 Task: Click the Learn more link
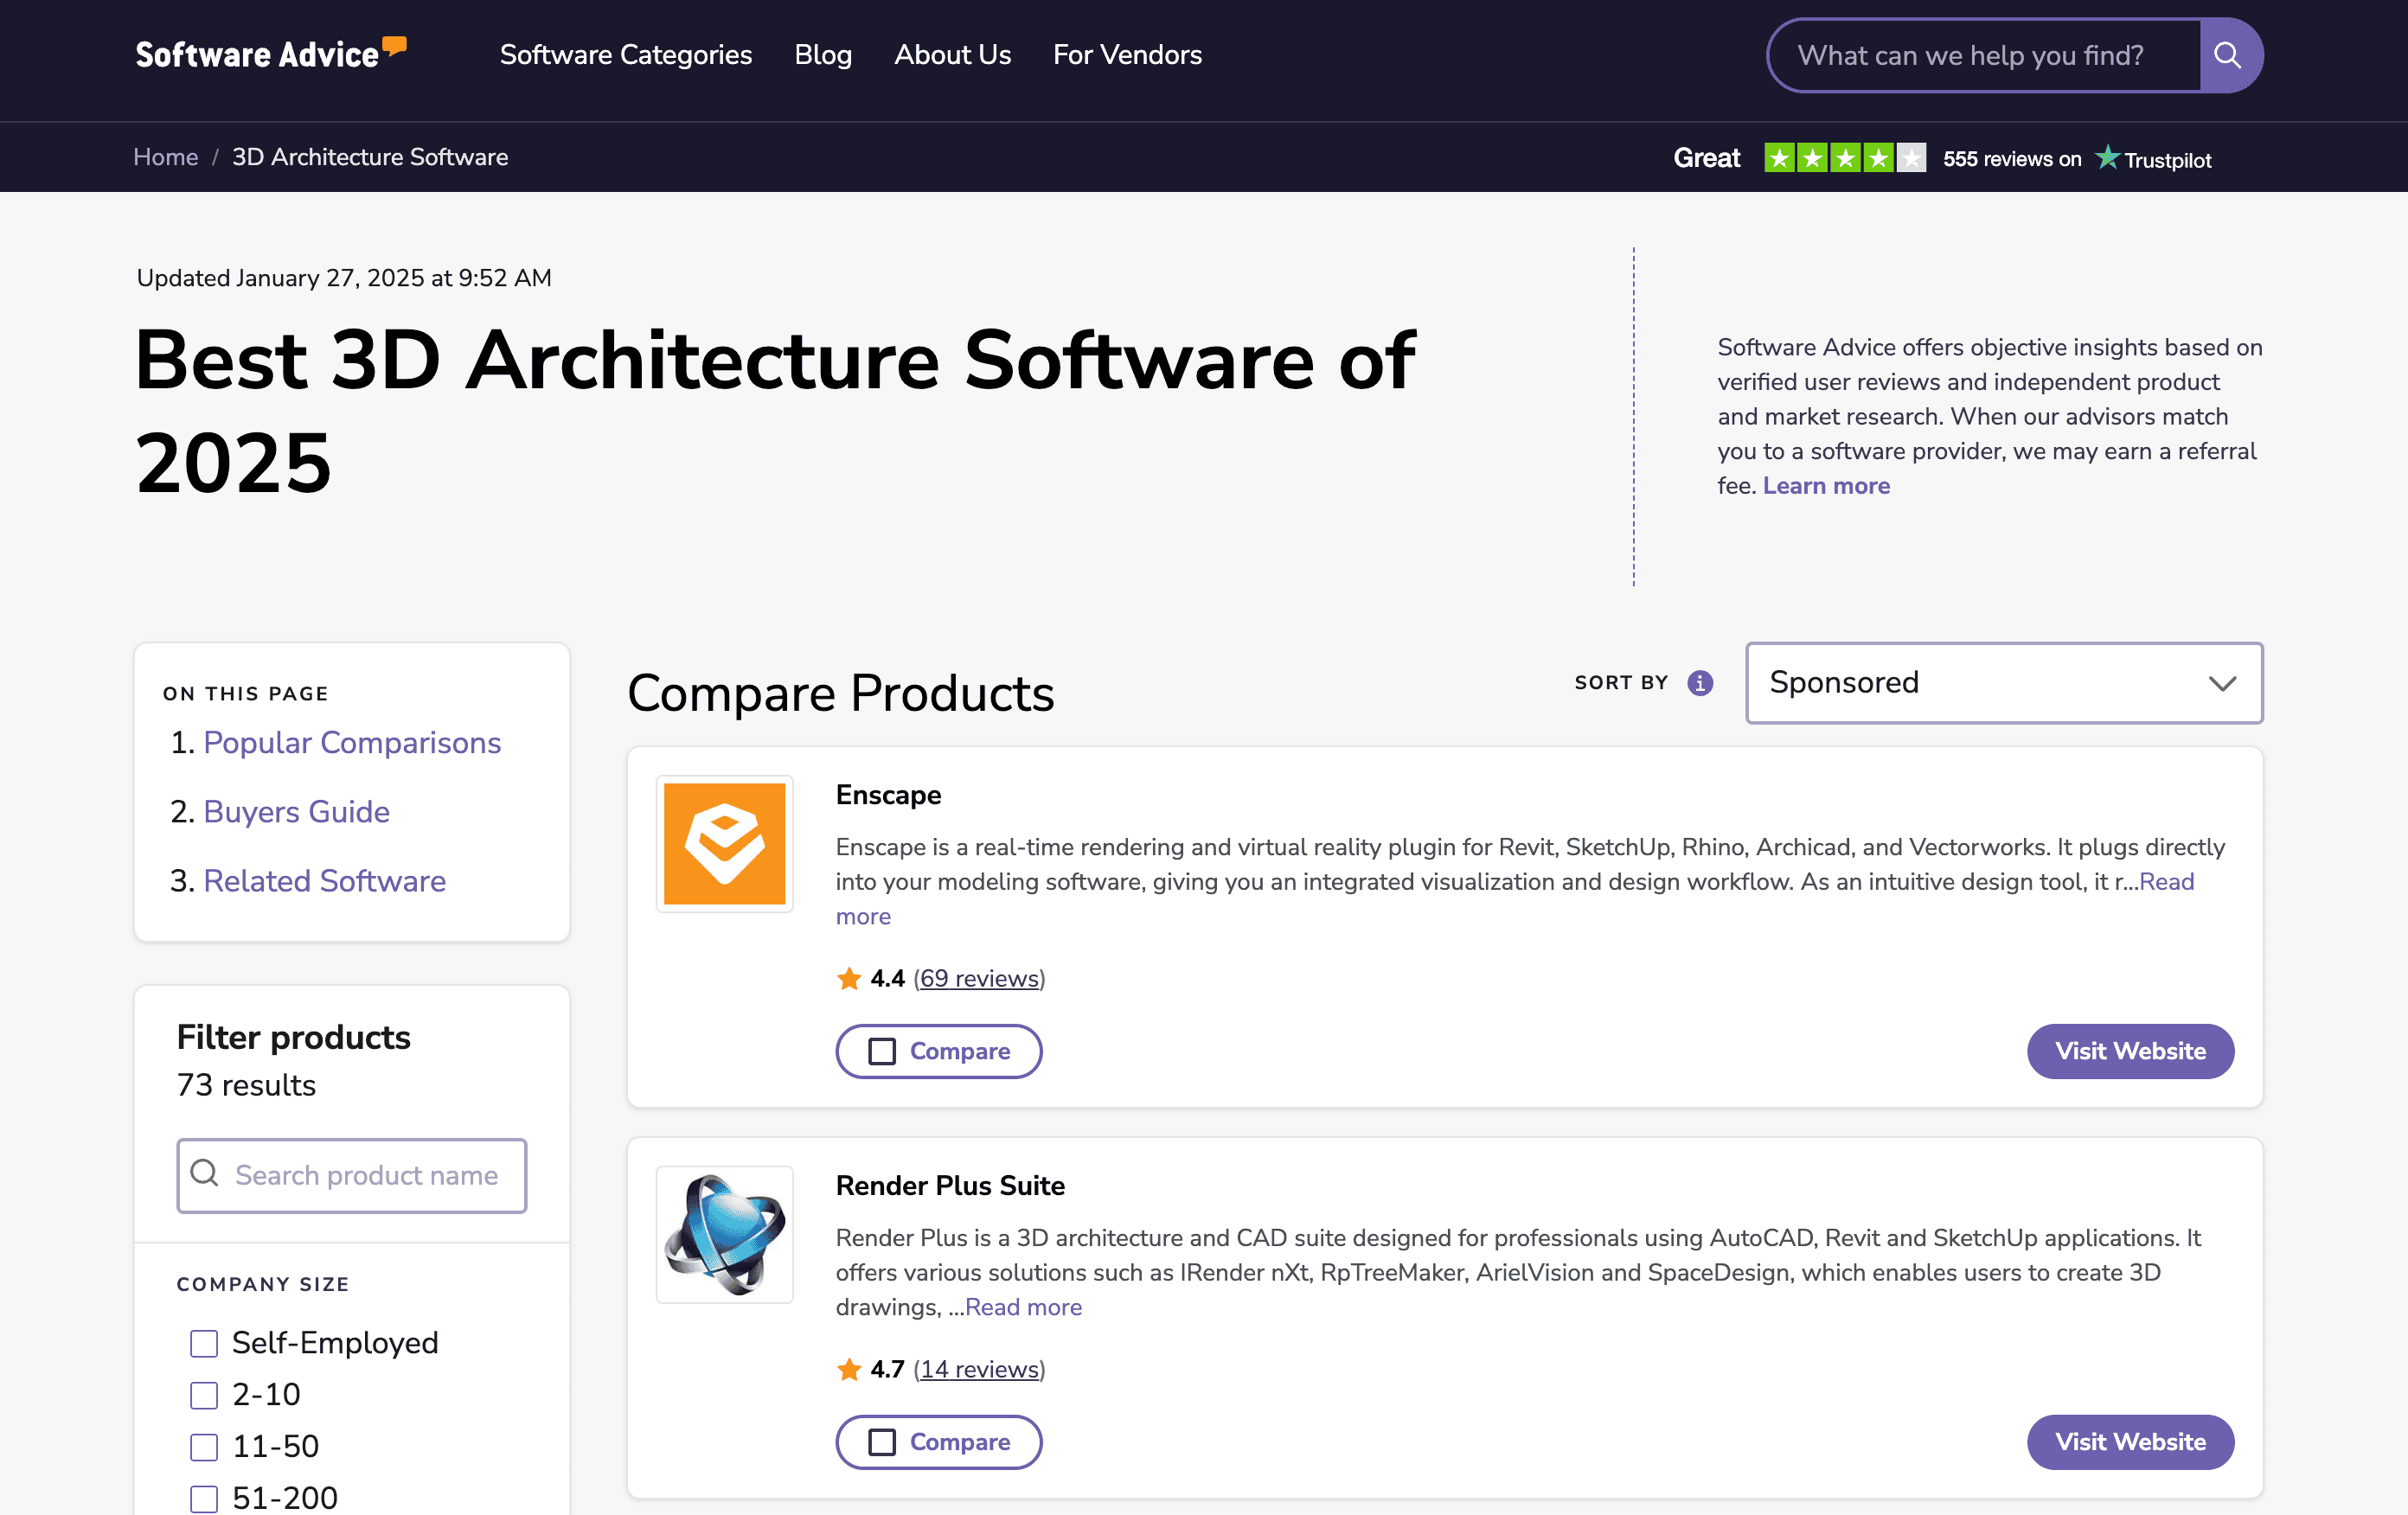(x=1826, y=486)
